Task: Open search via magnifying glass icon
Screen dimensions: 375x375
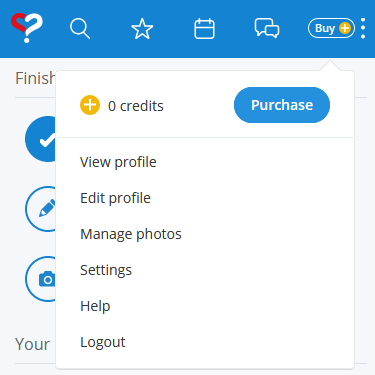Action: [80, 29]
